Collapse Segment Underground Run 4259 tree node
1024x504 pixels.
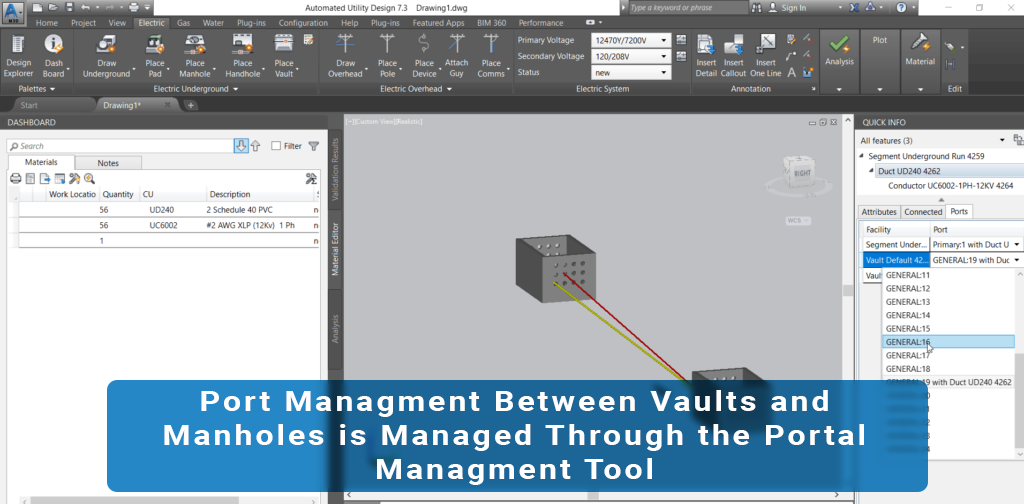[861, 157]
